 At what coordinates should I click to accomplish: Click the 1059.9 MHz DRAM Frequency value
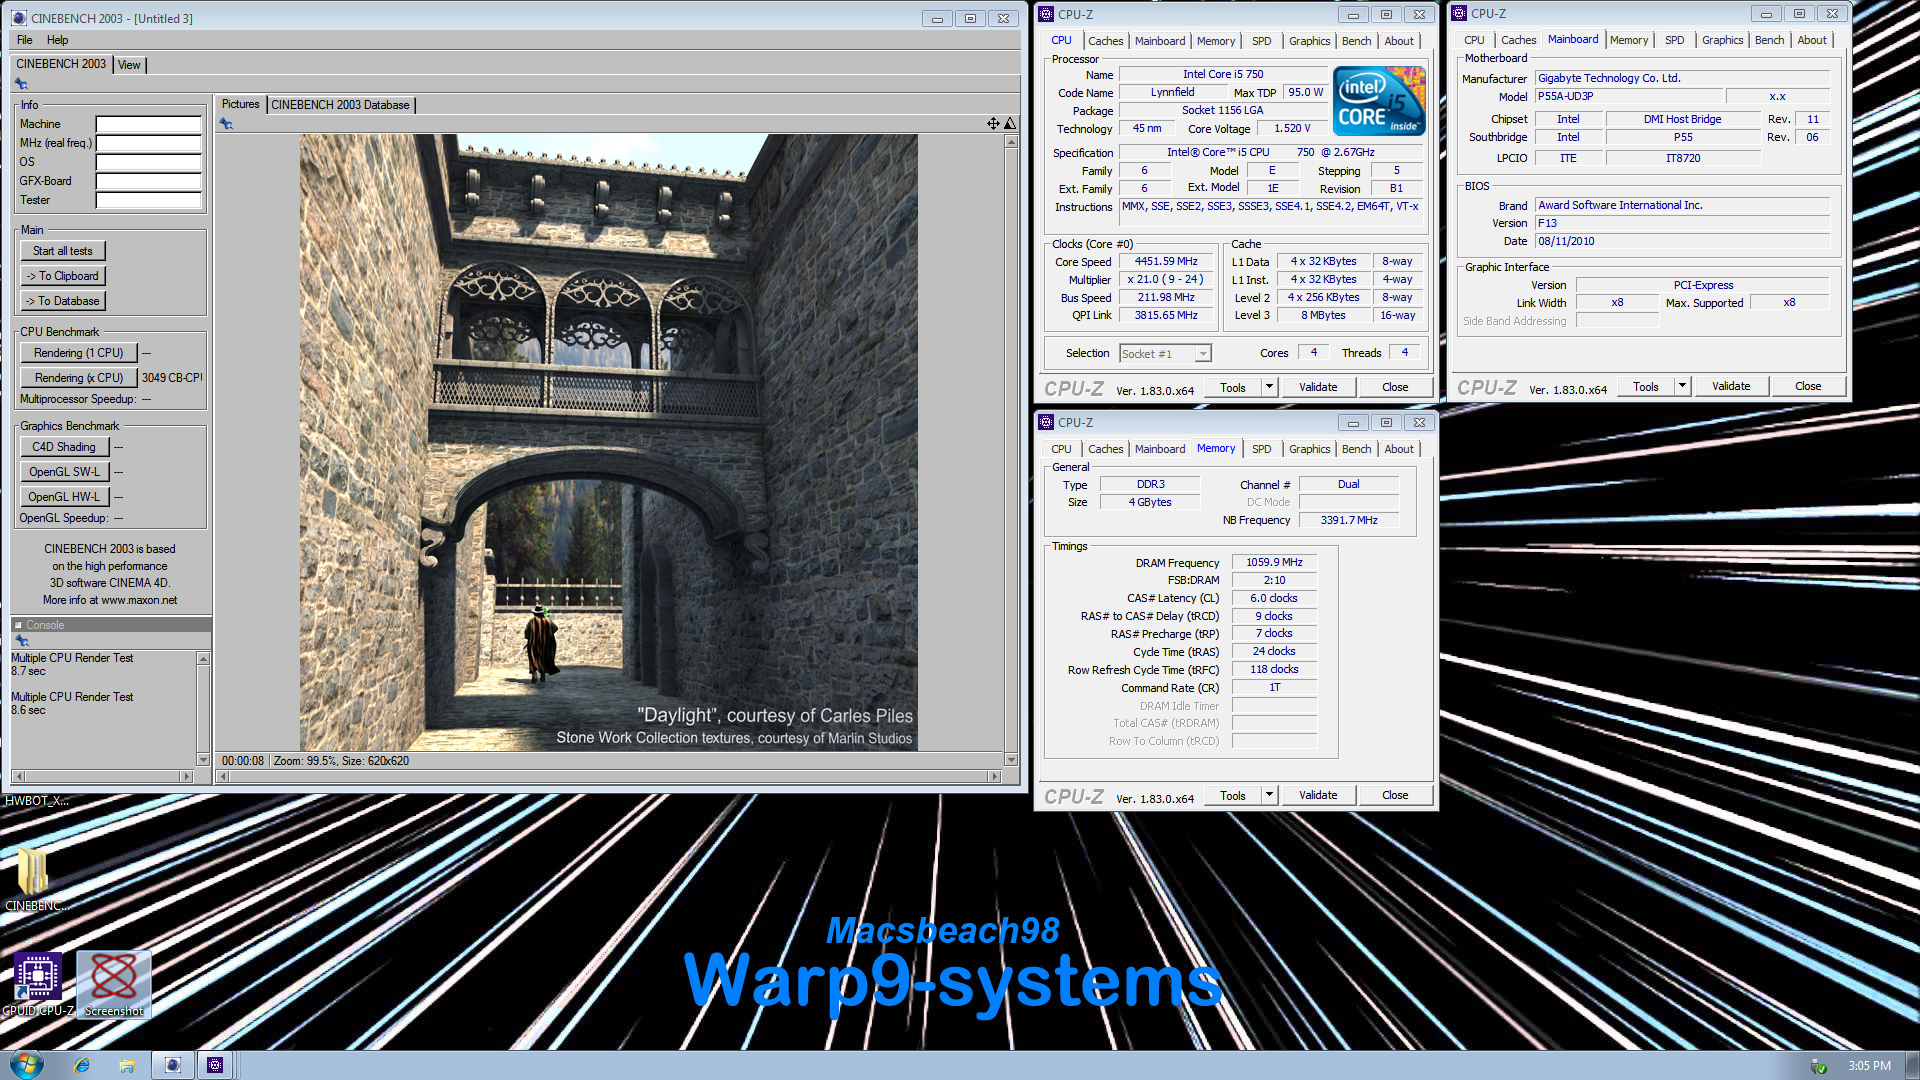(1274, 563)
